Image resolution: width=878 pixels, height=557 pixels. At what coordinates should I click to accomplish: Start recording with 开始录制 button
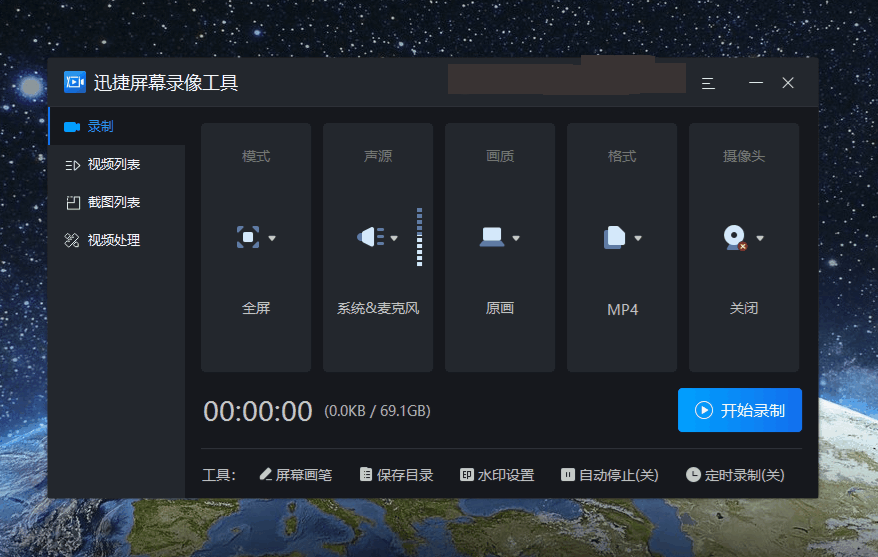740,410
